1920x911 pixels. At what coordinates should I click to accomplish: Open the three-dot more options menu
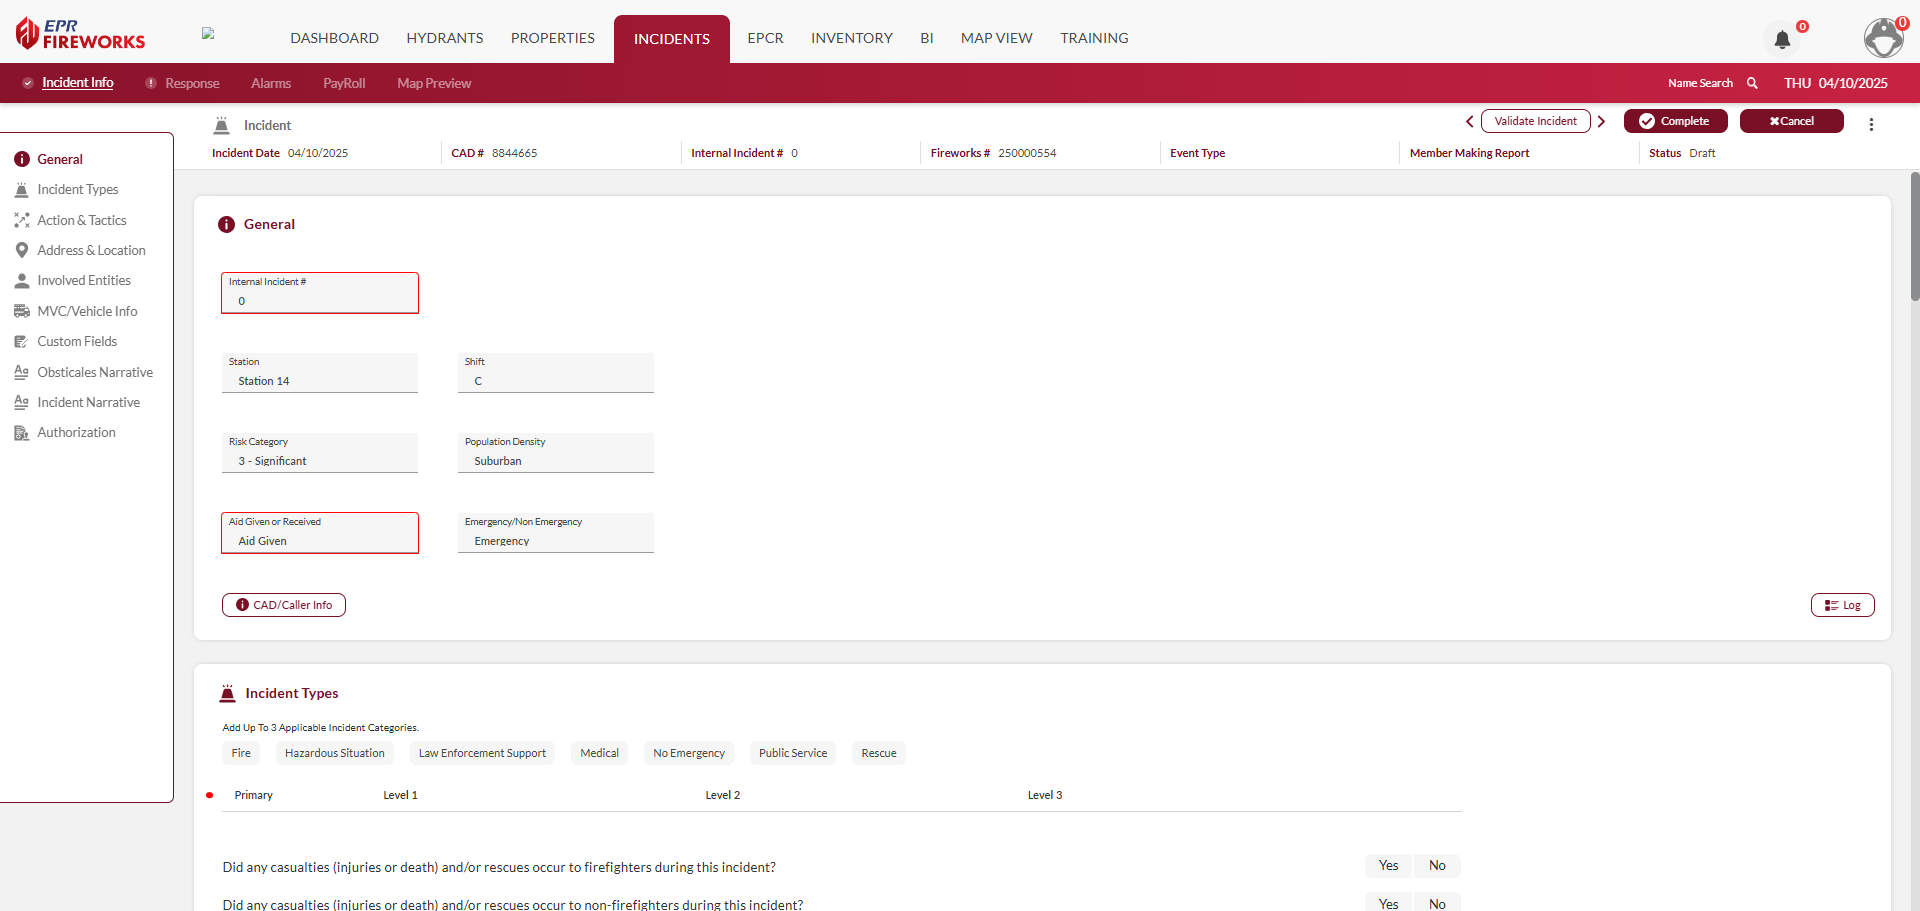click(x=1871, y=124)
